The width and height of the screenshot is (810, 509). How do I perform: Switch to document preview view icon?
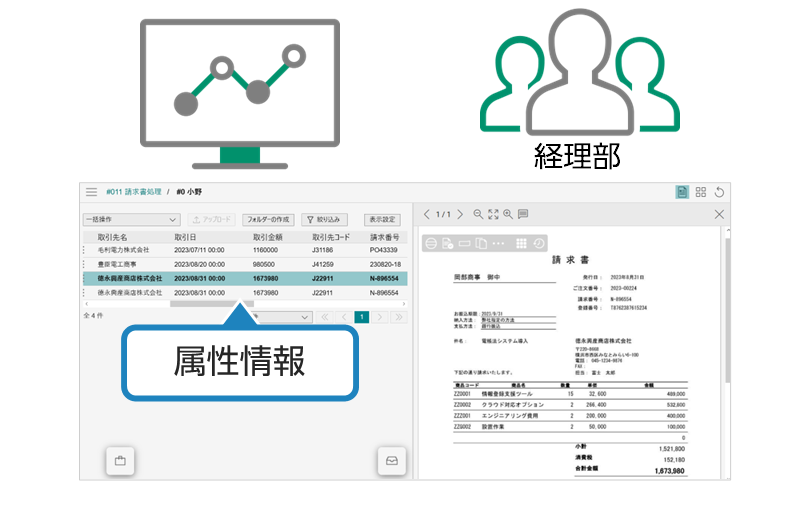click(x=682, y=192)
